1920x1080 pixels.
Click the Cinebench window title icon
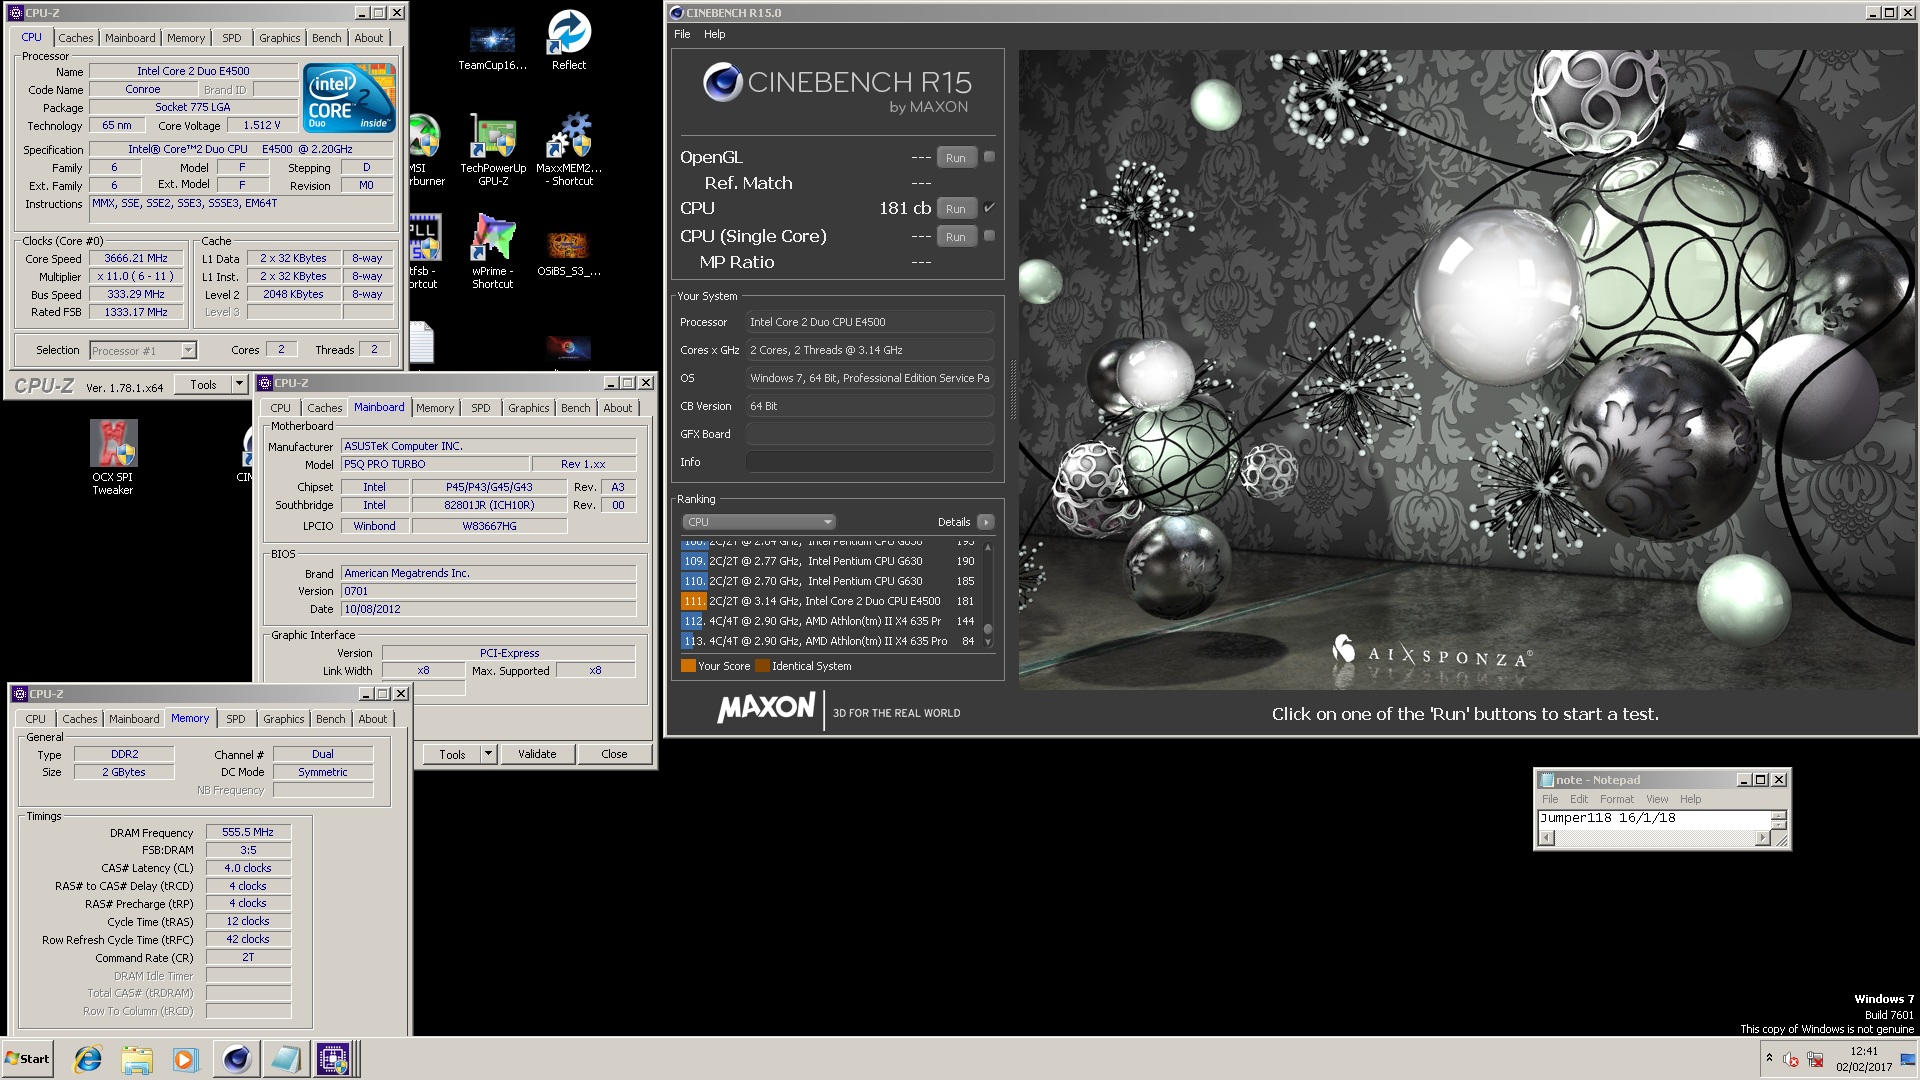[x=677, y=13]
